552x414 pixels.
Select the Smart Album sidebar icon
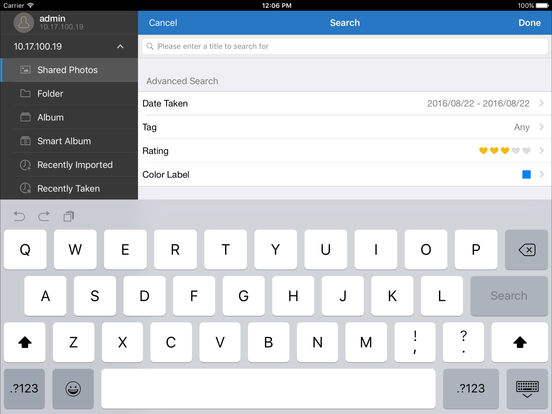point(25,141)
